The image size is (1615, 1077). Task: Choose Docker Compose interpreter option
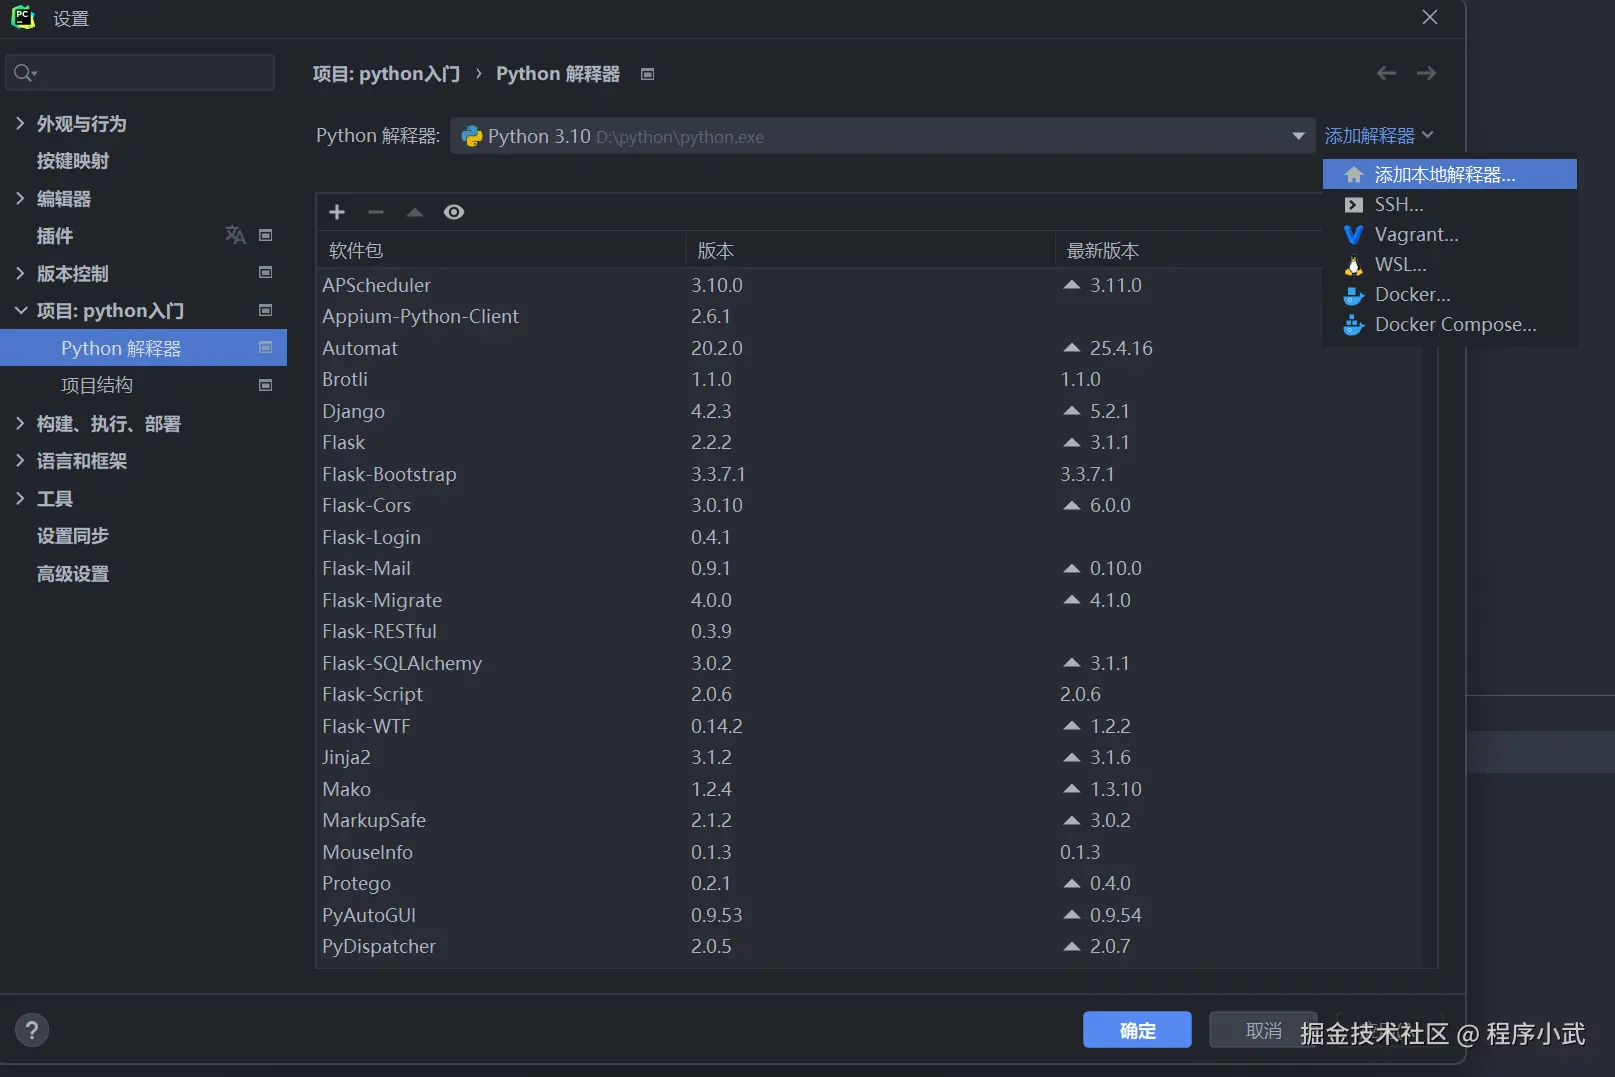(1449, 324)
